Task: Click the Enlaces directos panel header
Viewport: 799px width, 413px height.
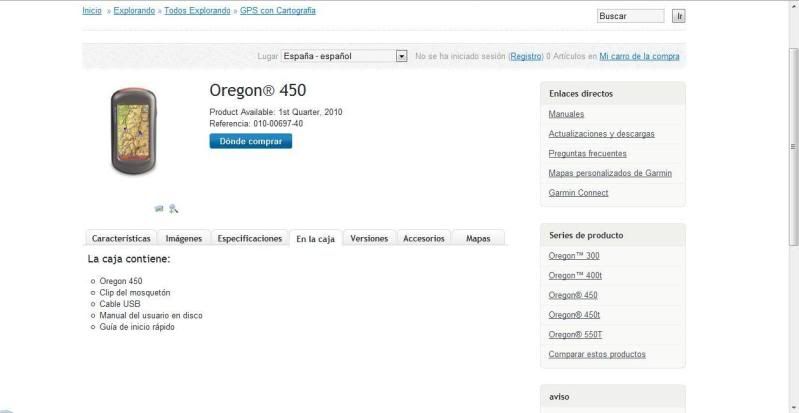Action: [612, 94]
